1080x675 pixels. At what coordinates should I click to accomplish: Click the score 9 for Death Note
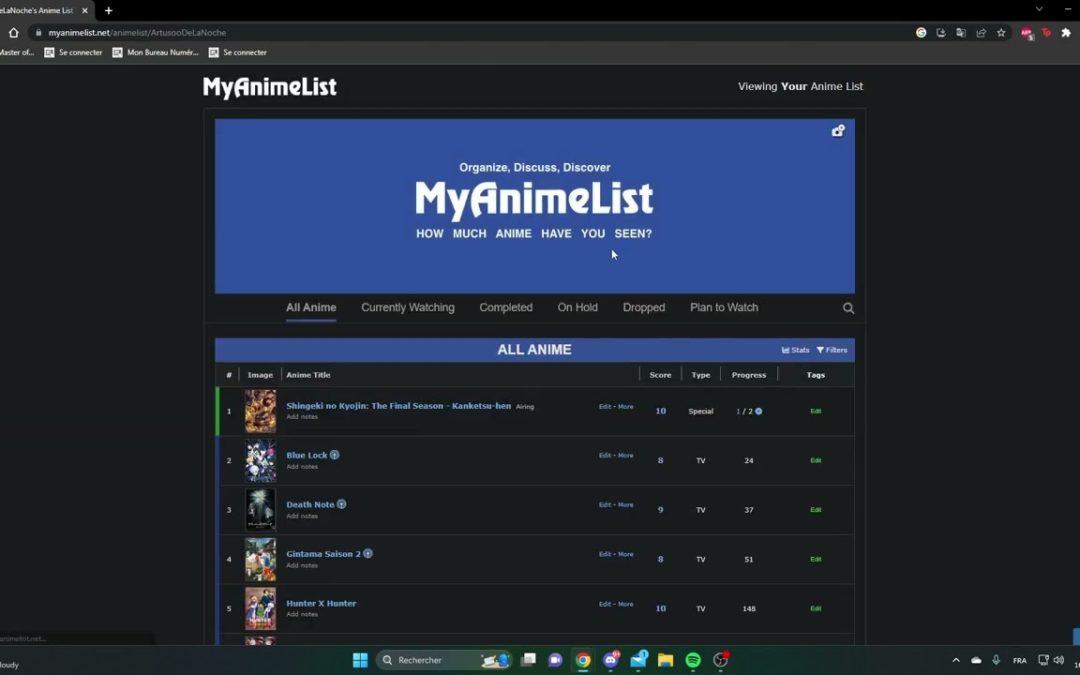[x=661, y=510]
